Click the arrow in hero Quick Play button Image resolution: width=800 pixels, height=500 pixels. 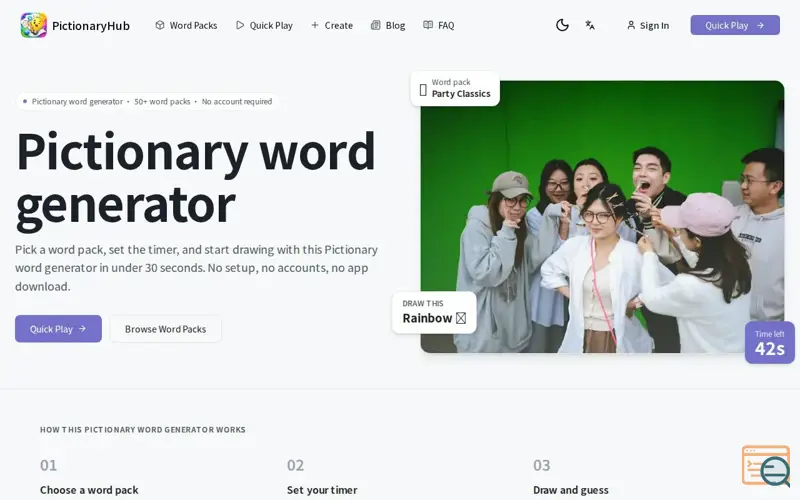[x=82, y=329]
